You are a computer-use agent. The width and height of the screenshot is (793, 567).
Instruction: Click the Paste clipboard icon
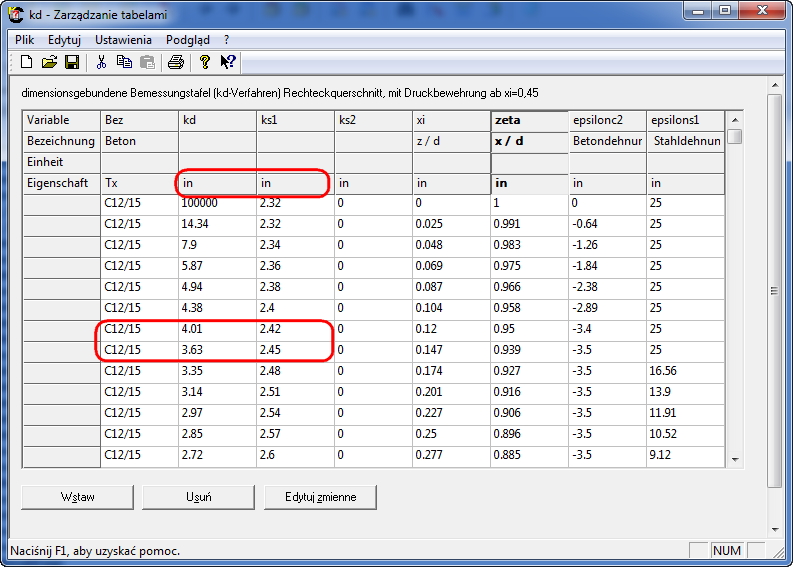[x=147, y=62]
